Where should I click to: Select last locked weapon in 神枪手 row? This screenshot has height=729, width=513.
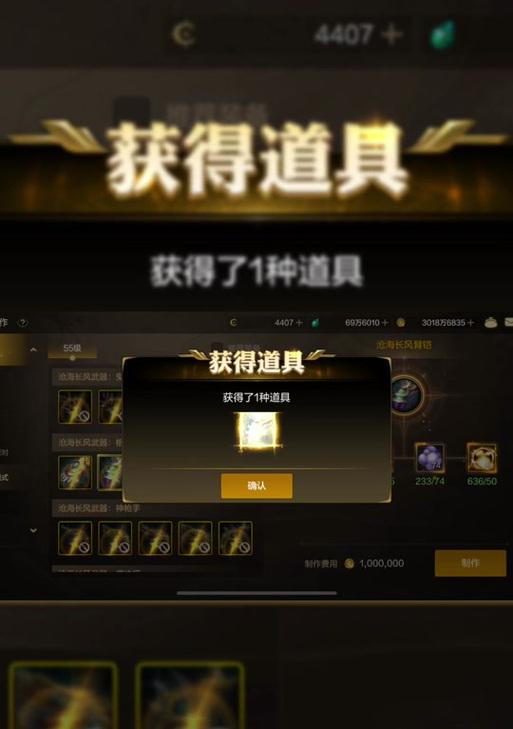(x=235, y=538)
